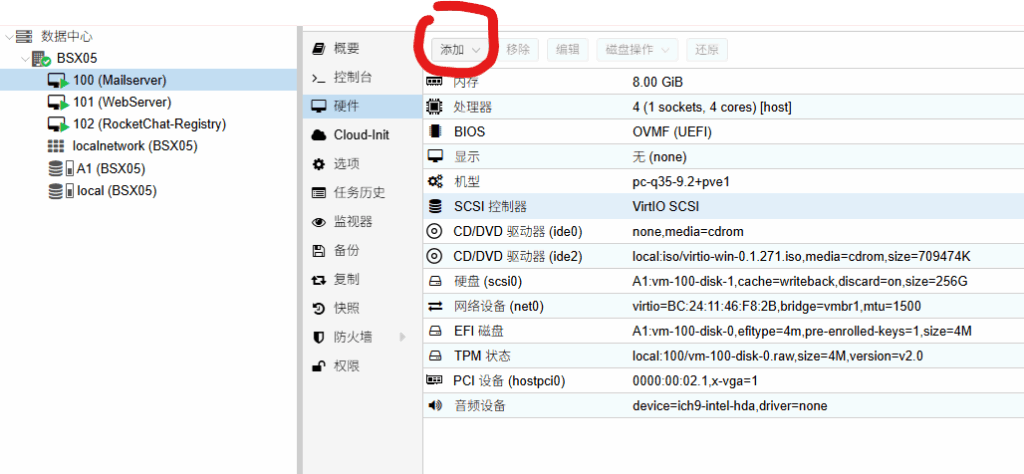The width and height of the screenshot is (1024, 474).
Task: Select the CD/DVD 驱动器 (ide2) row
Action: pyautogui.click(x=723, y=257)
